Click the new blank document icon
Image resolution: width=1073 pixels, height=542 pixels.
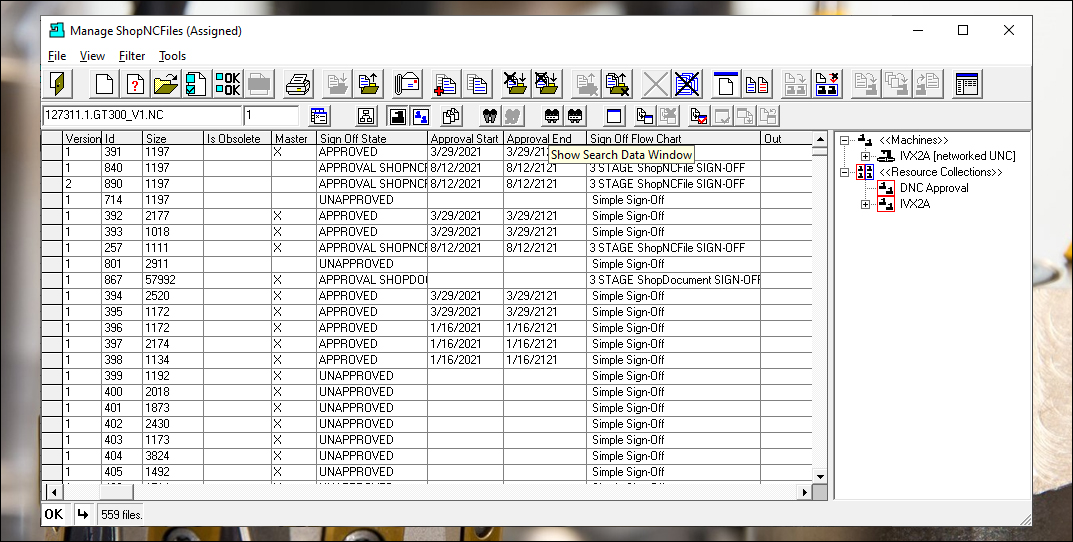[105, 84]
